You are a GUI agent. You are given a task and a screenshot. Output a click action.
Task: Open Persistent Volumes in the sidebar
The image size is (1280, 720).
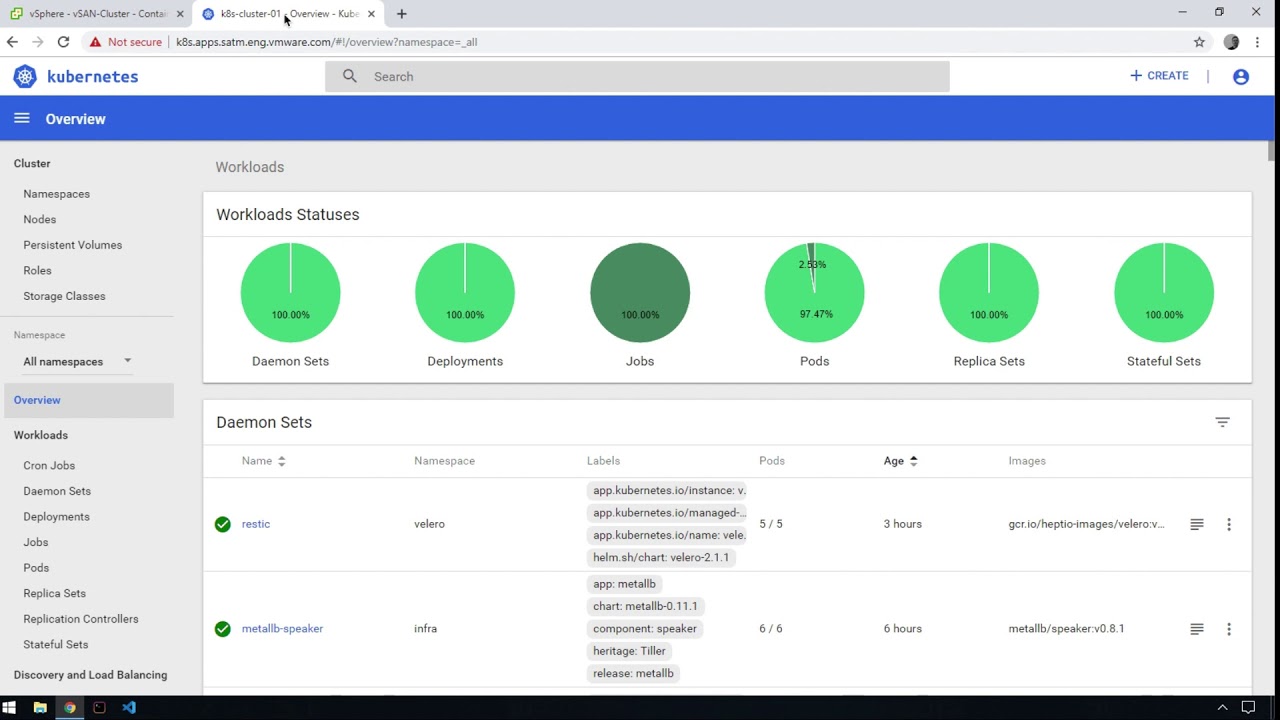(x=72, y=245)
